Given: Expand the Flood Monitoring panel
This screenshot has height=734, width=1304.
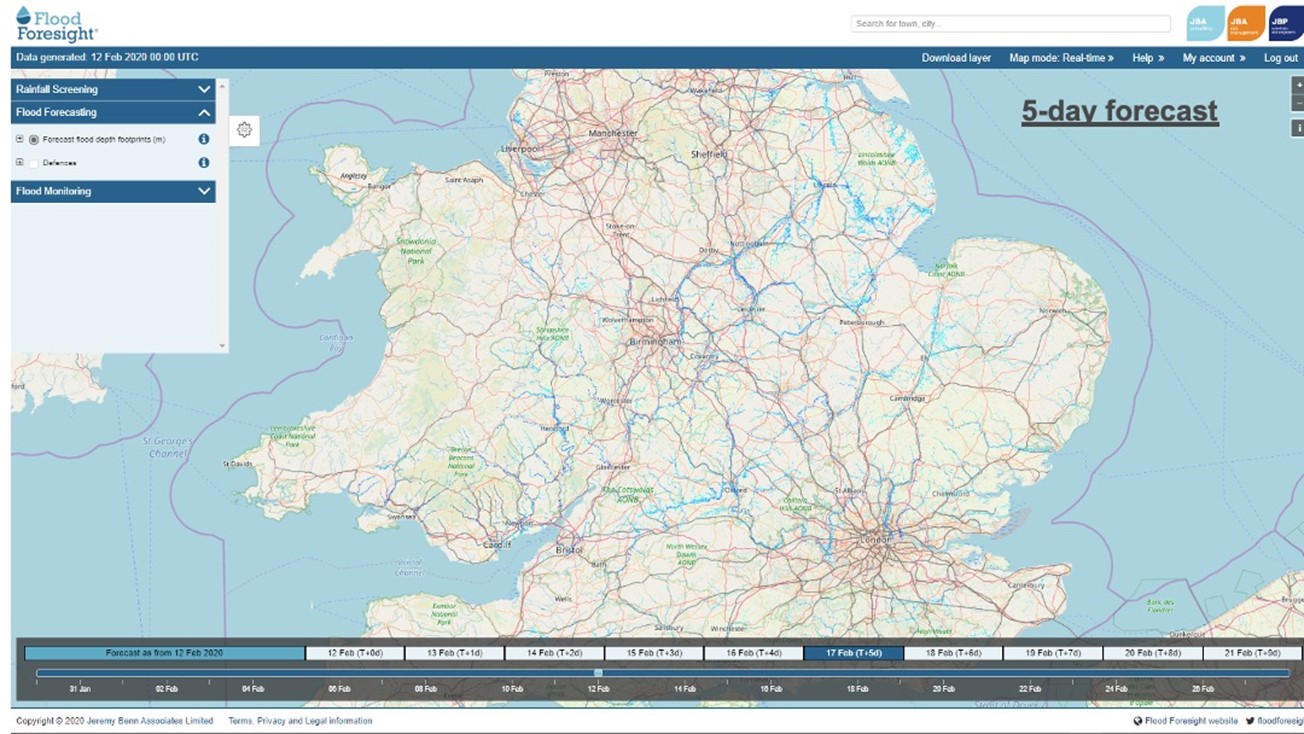Looking at the screenshot, I should pos(204,191).
